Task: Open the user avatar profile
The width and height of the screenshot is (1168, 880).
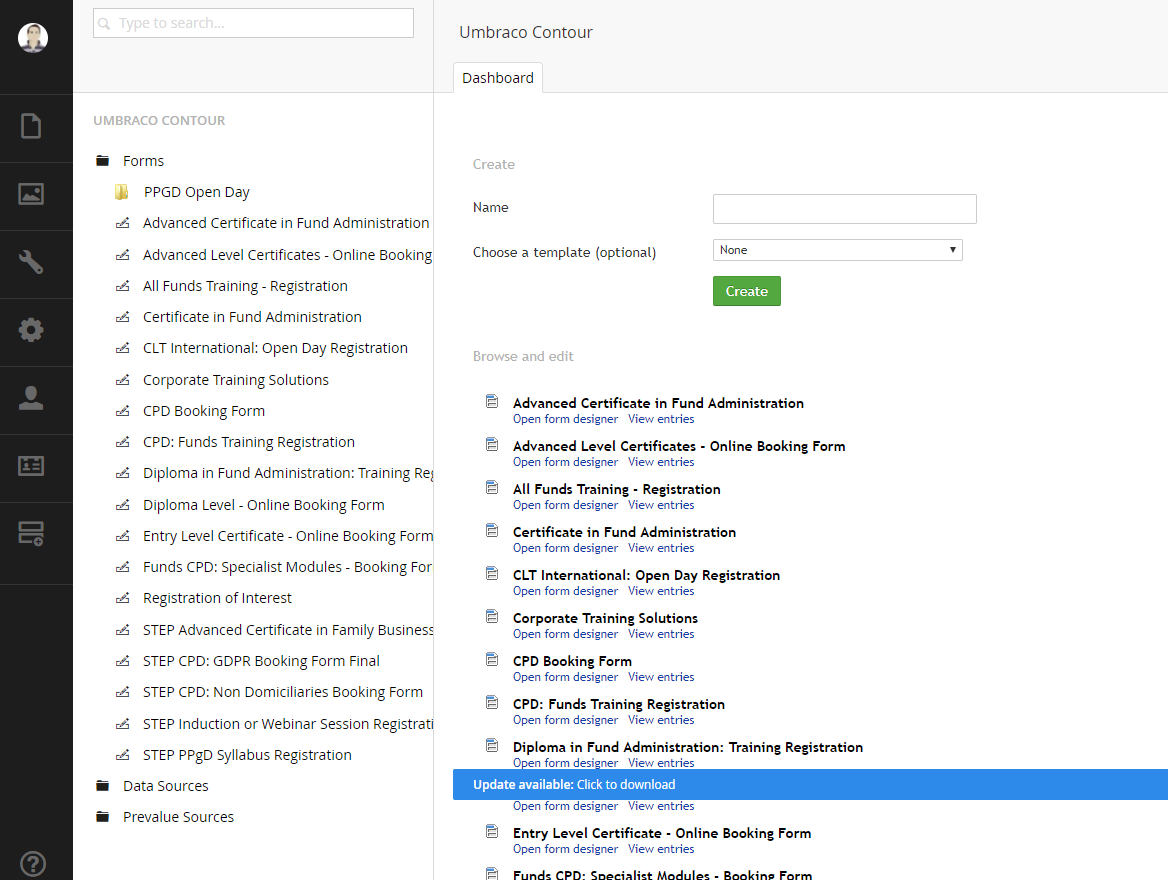Action: coord(33,37)
